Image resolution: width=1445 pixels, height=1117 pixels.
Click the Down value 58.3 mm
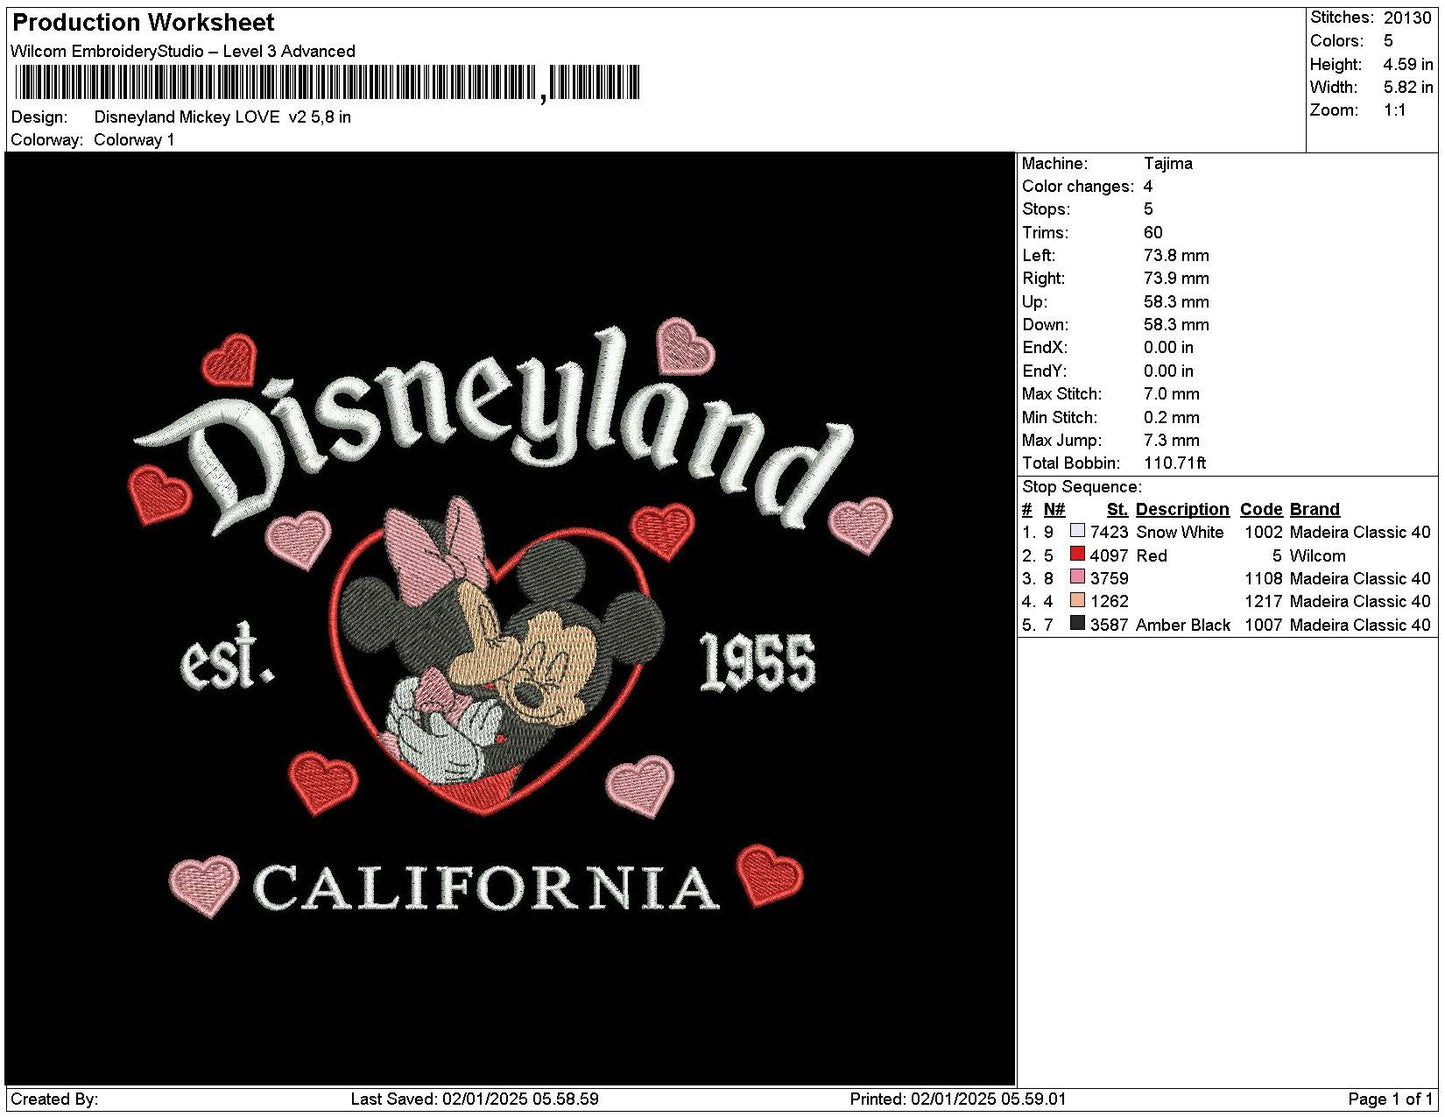[x=1176, y=324]
